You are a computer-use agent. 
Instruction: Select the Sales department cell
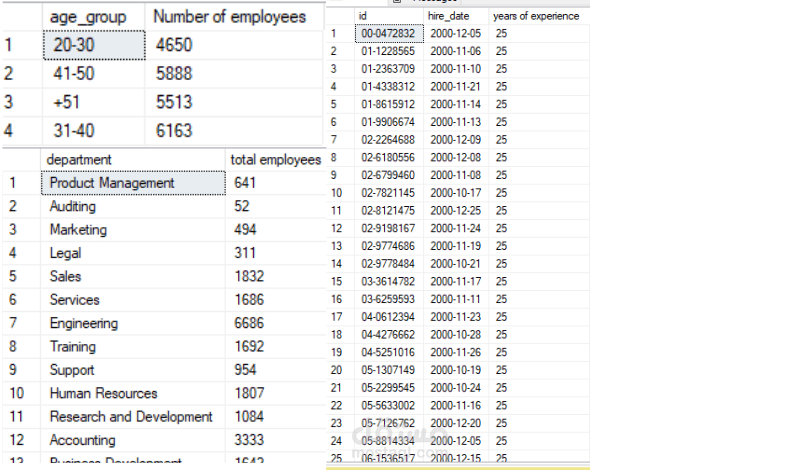(x=133, y=277)
